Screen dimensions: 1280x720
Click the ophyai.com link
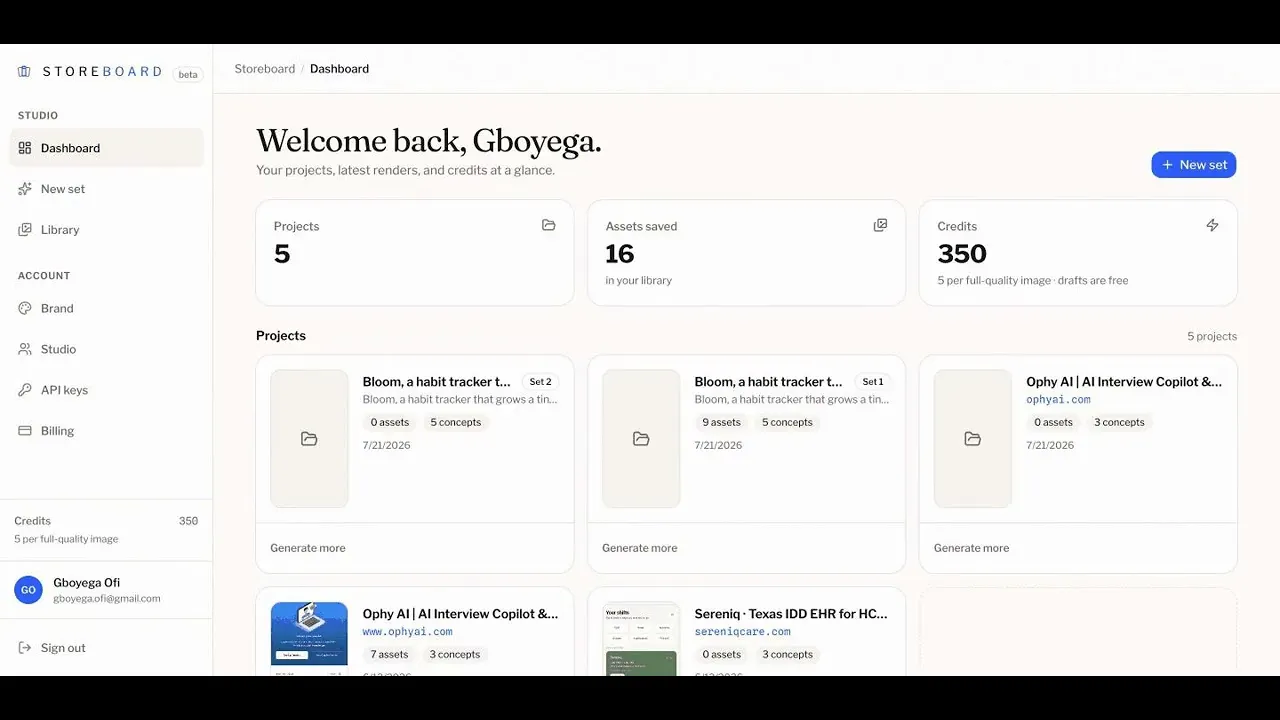coord(1058,400)
